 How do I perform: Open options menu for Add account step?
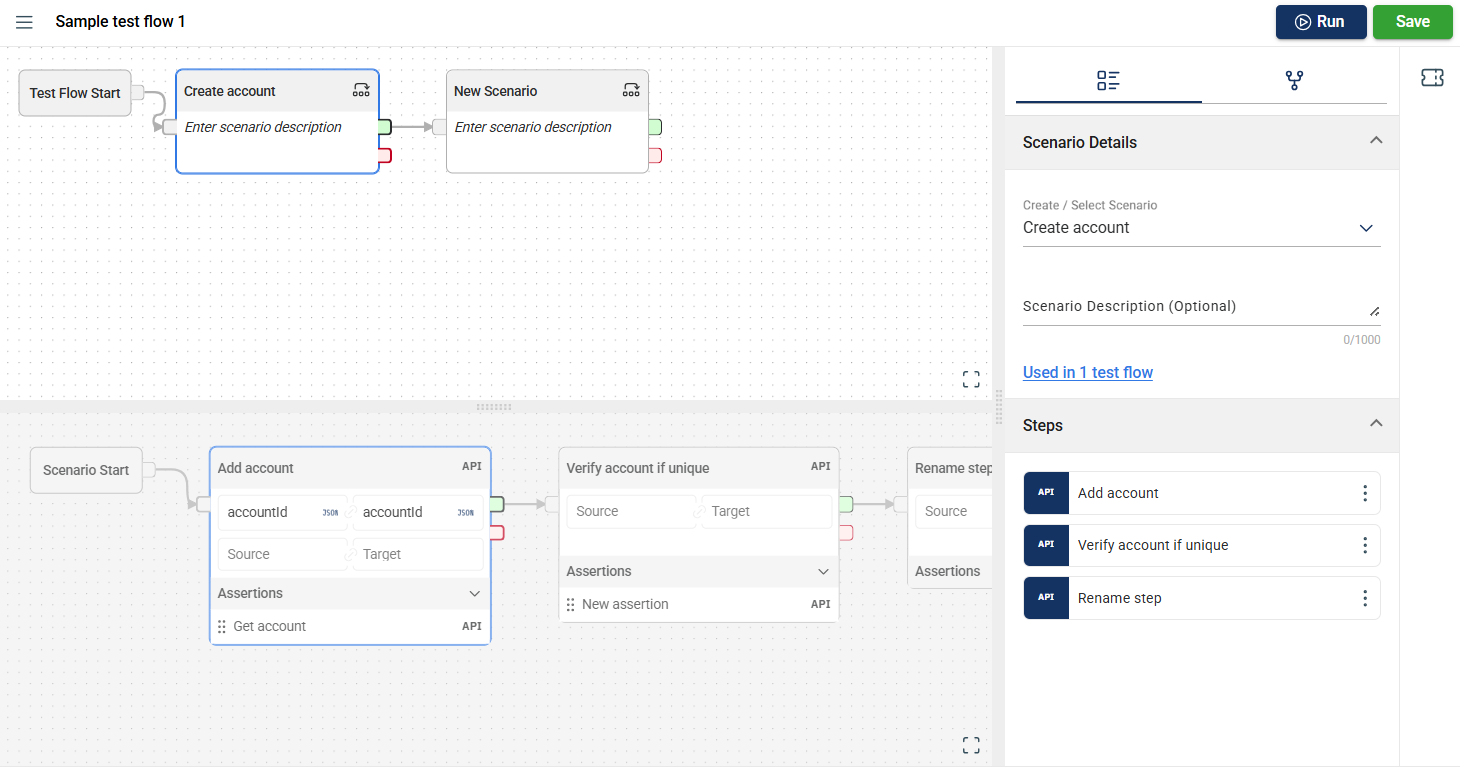[1364, 493]
